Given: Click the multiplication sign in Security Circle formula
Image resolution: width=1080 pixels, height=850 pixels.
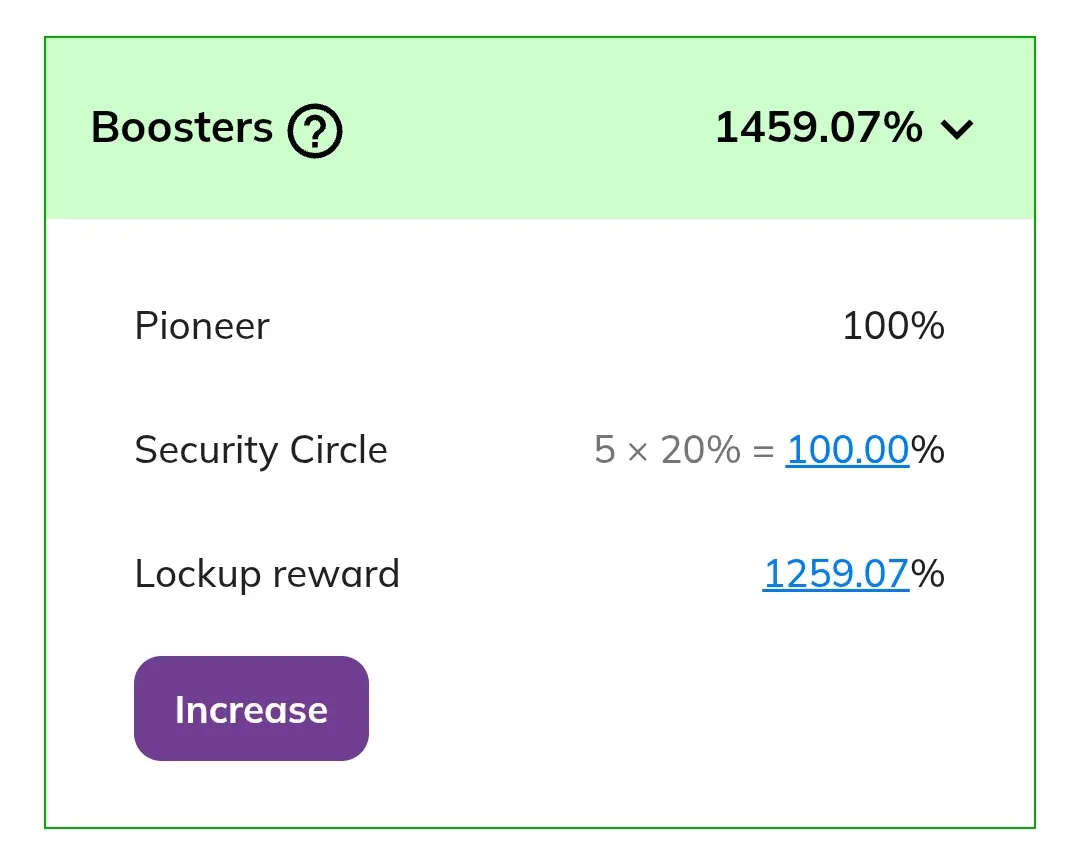Looking at the screenshot, I should [637, 452].
